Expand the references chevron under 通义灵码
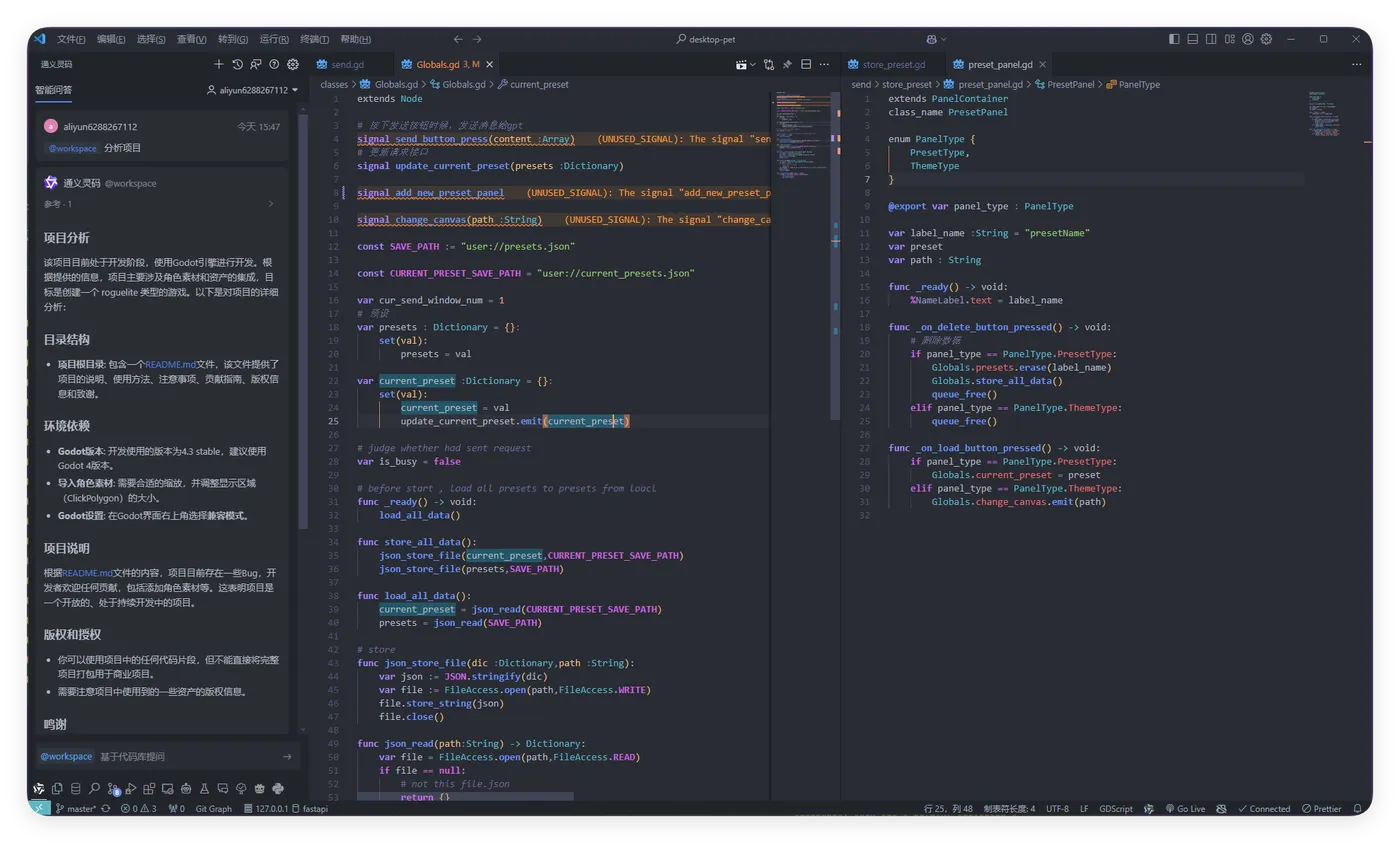Viewport: 1400px width, 843px height. [x=270, y=204]
